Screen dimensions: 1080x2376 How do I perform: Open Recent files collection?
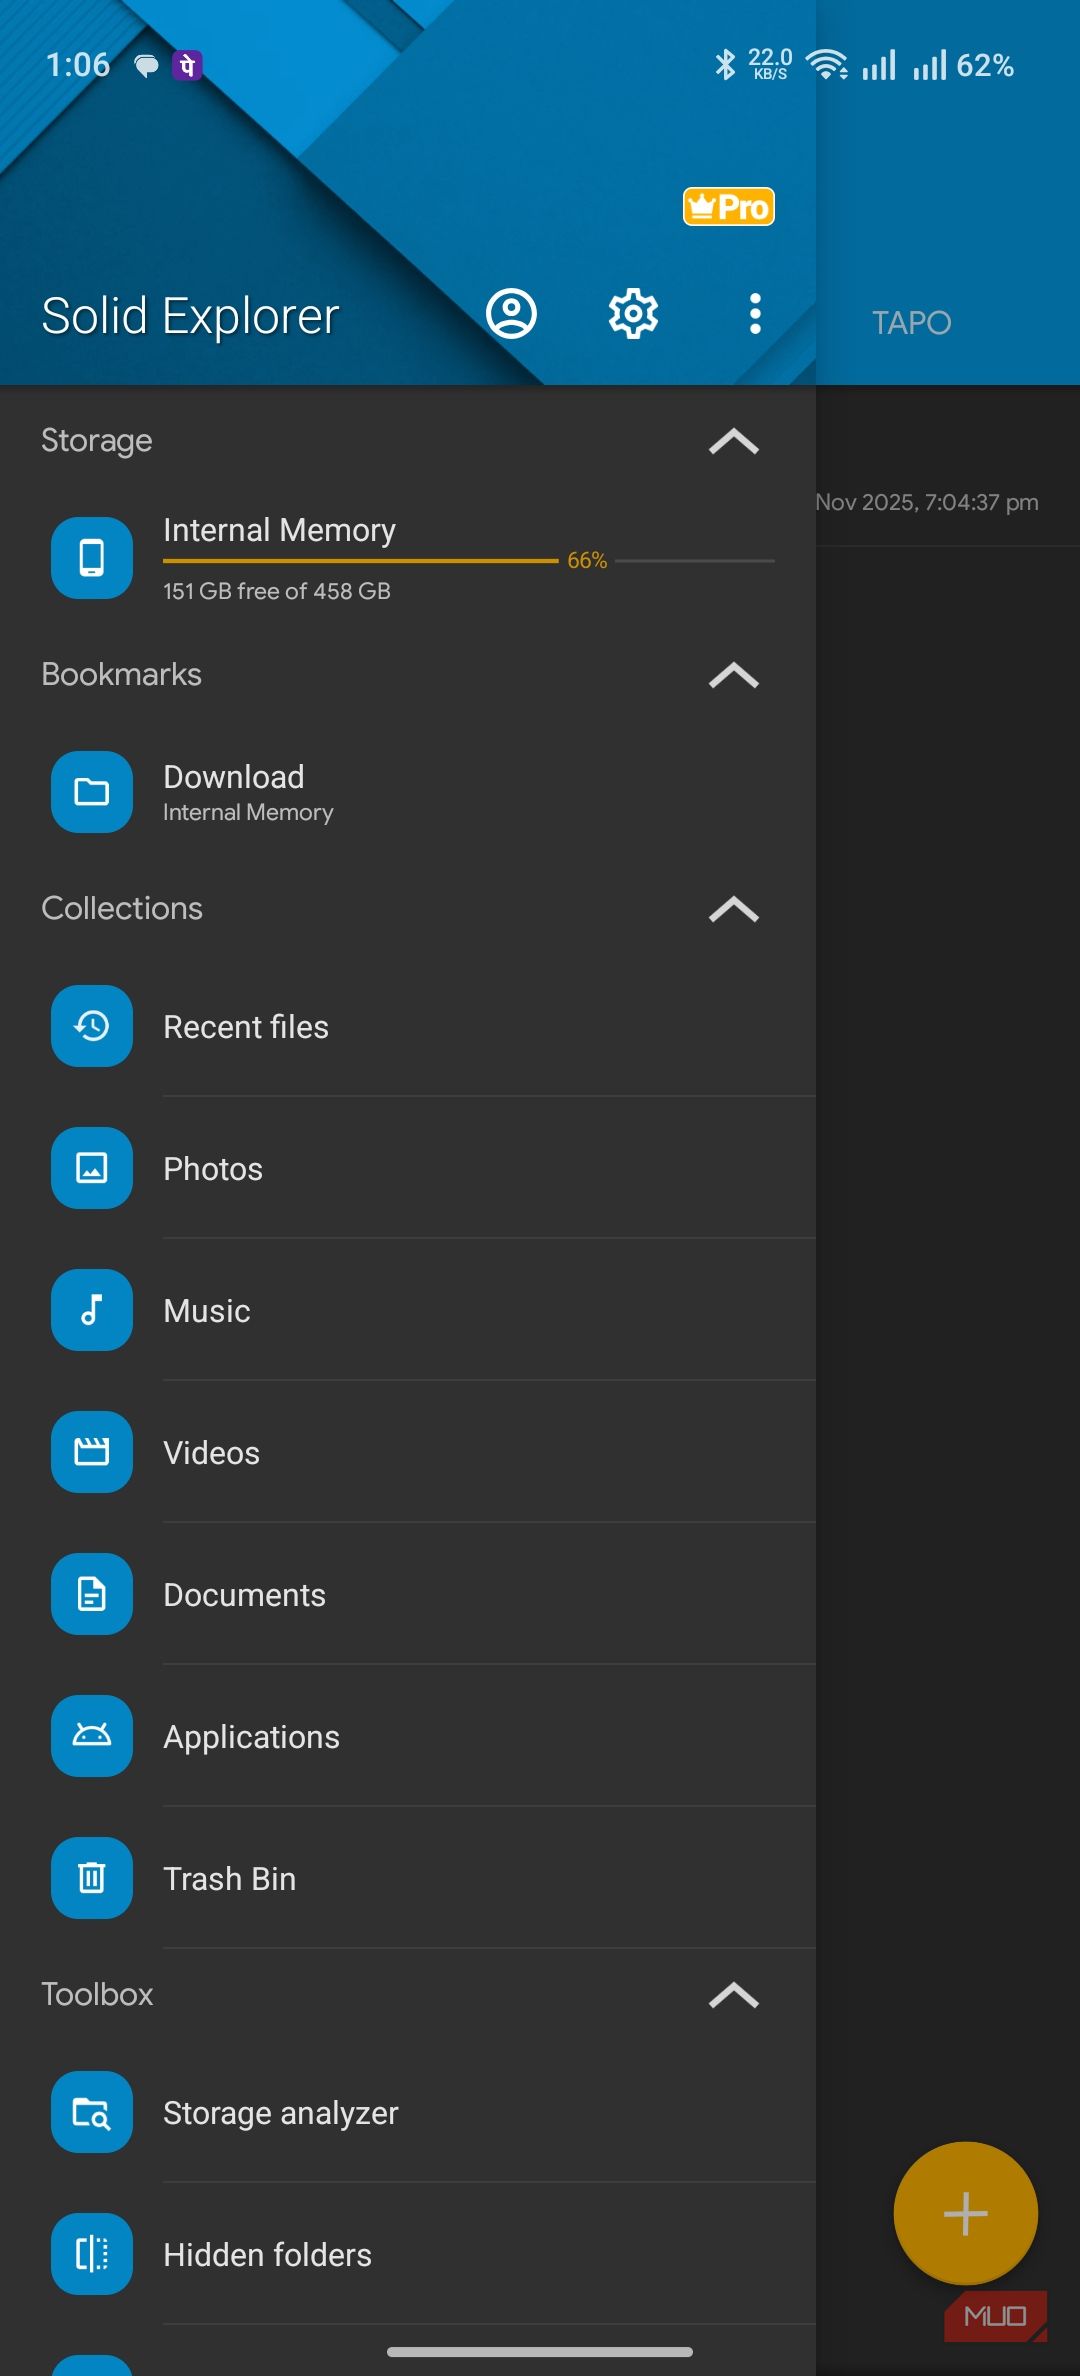pyautogui.click(x=408, y=1026)
